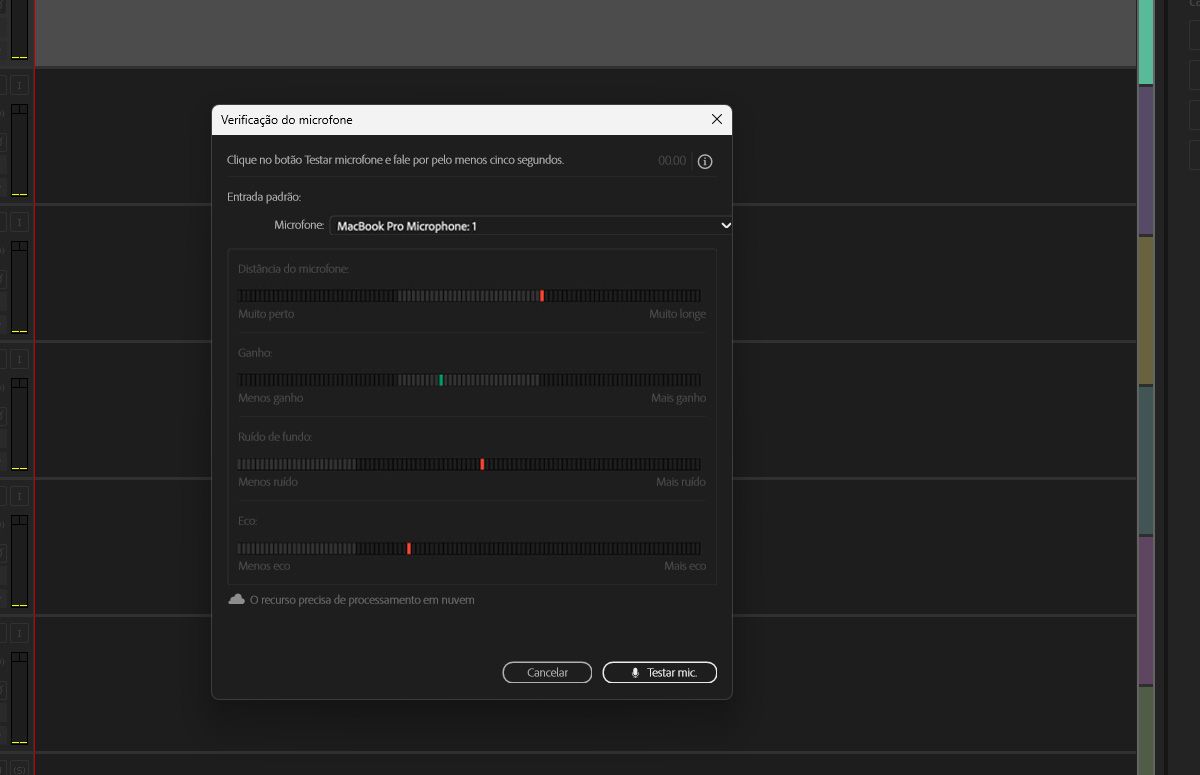Screen dimensions: 1200x775
Task: Click the 00.00 timer readout
Action: (x=672, y=161)
